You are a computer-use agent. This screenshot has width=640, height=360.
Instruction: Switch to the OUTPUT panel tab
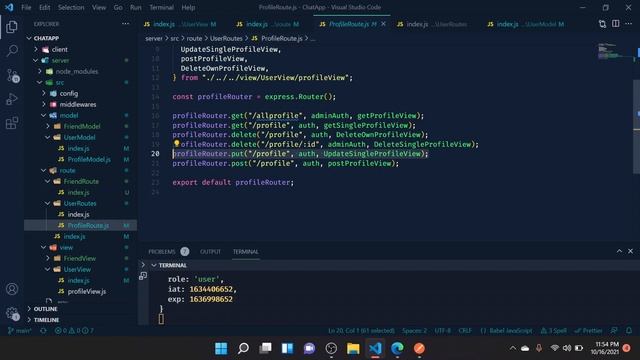click(210, 251)
